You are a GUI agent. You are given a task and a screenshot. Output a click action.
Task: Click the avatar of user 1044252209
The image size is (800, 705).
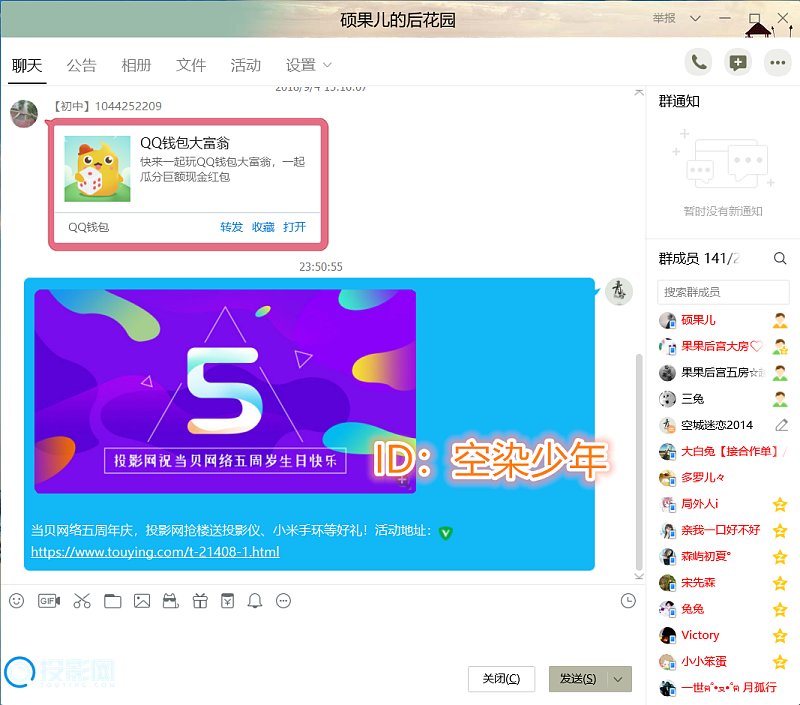point(24,113)
